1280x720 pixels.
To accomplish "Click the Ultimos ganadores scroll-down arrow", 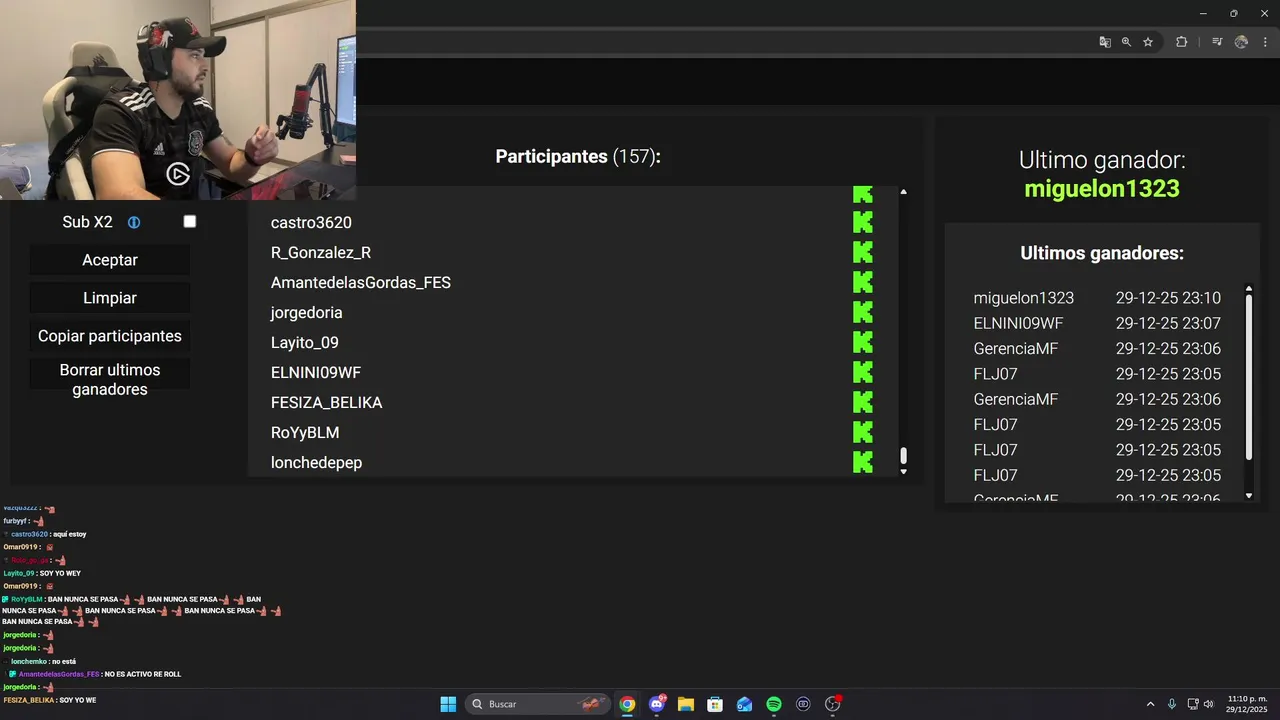I will pyautogui.click(x=1248, y=495).
